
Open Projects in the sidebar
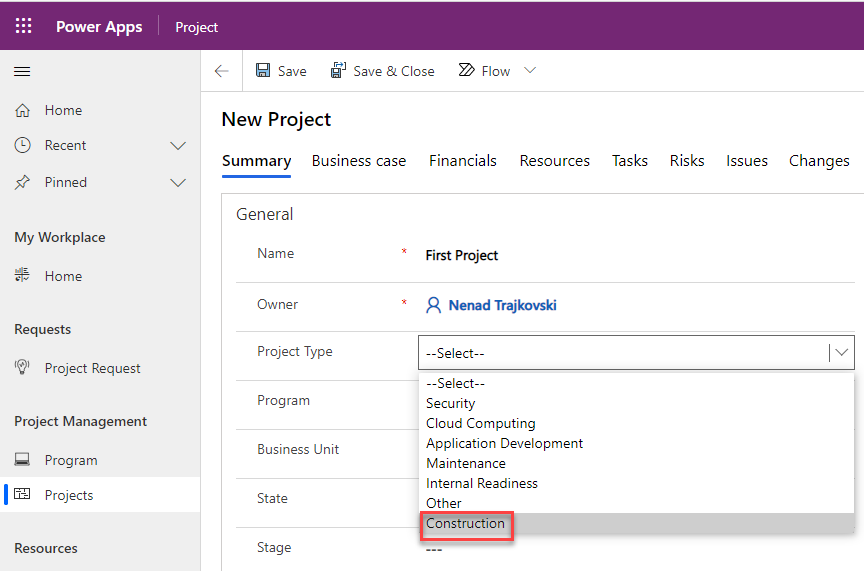click(68, 495)
